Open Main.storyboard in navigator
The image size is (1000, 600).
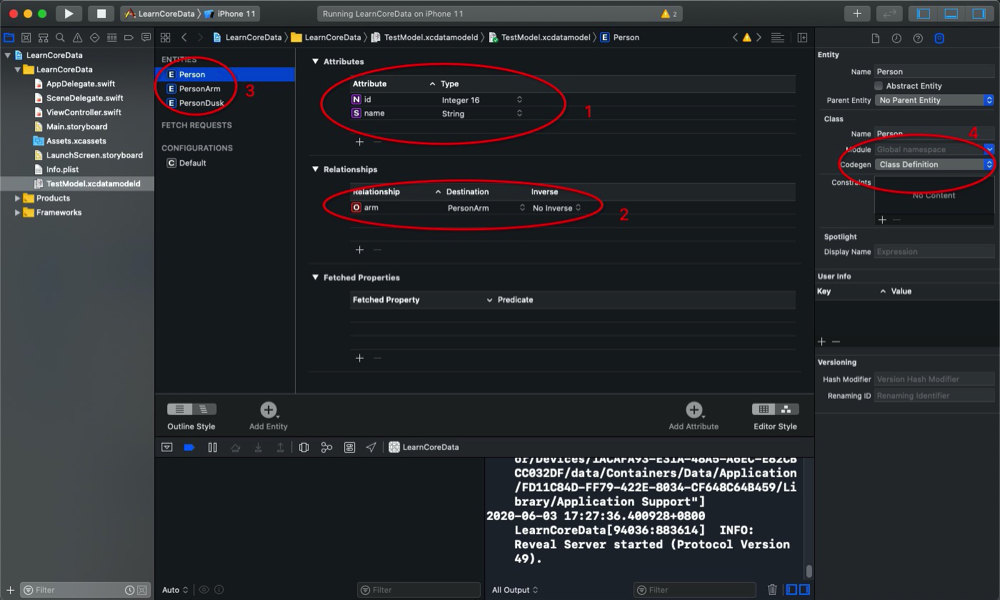(77, 126)
